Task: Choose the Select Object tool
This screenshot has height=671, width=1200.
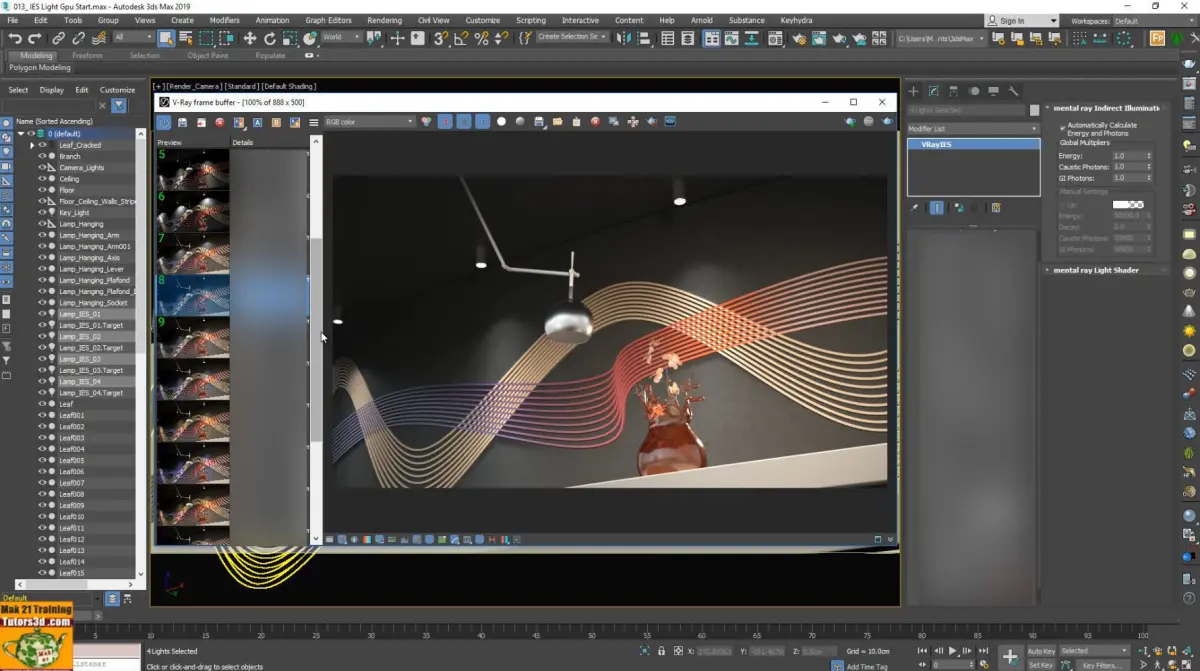Action: click(x=166, y=38)
